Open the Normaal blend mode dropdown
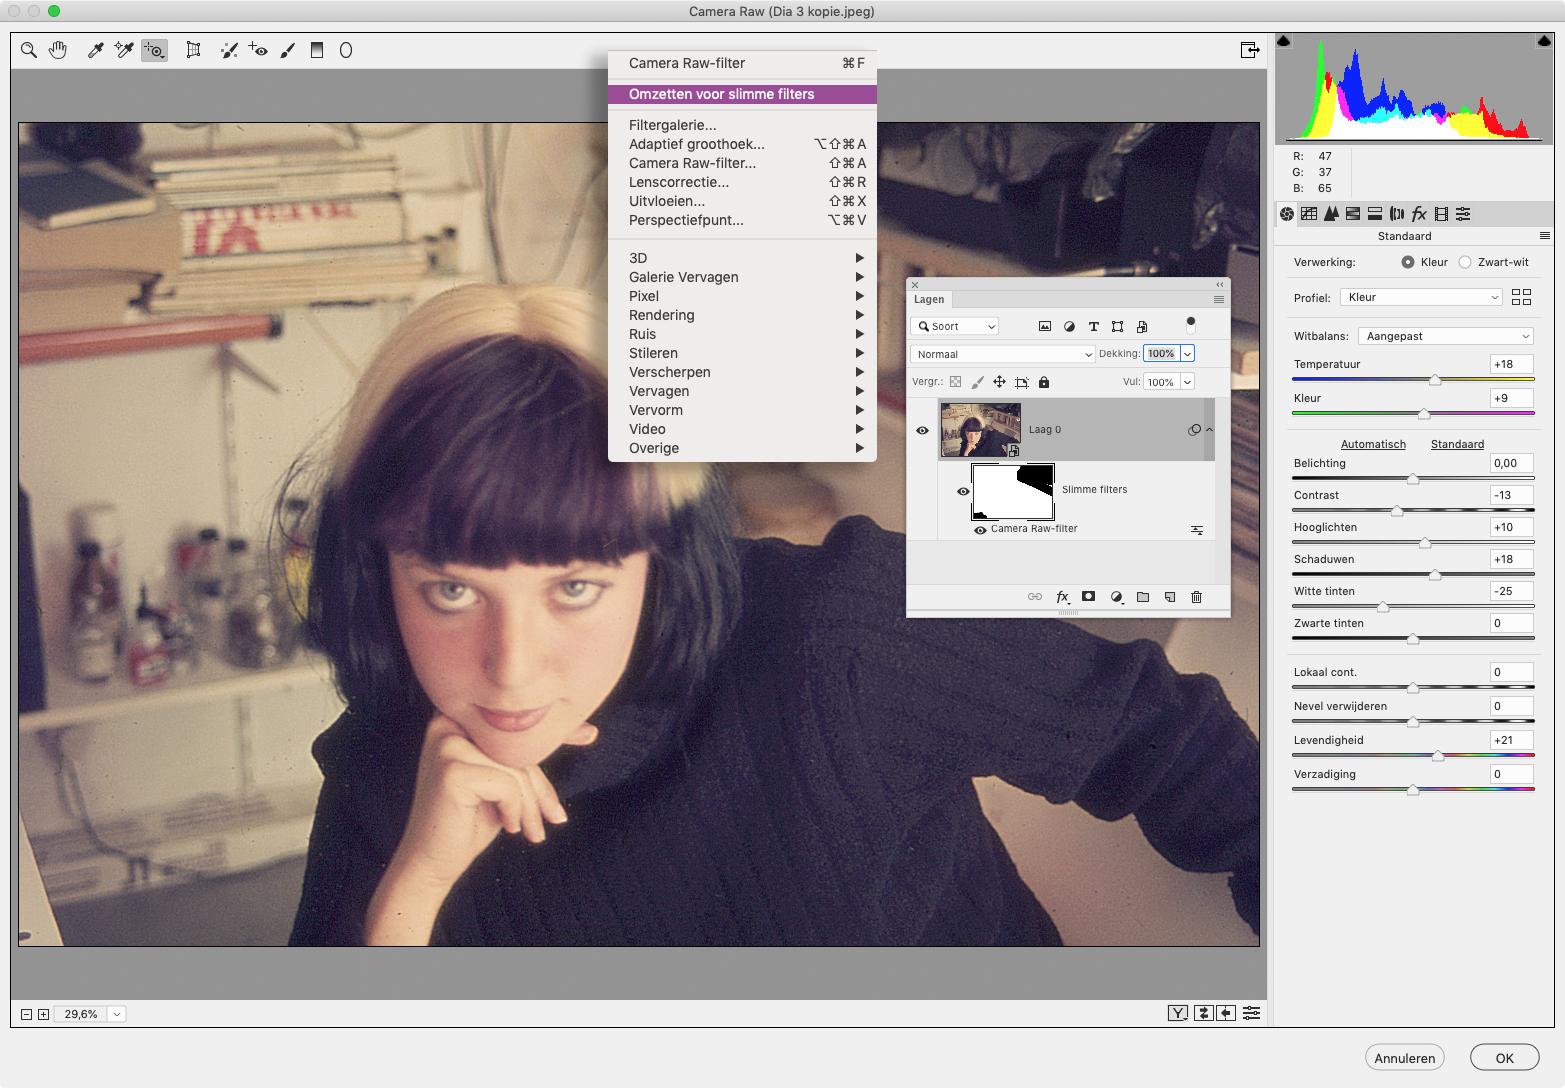The height and width of the screenshot is (1088, 1565). [1003, 354]
